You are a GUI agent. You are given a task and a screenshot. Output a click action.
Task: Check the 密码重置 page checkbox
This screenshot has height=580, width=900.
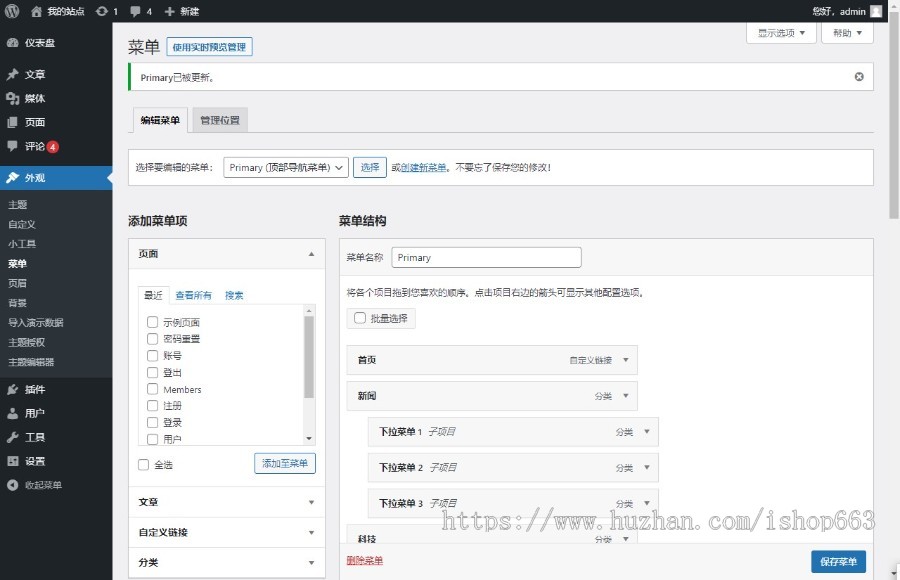point(152,338)
